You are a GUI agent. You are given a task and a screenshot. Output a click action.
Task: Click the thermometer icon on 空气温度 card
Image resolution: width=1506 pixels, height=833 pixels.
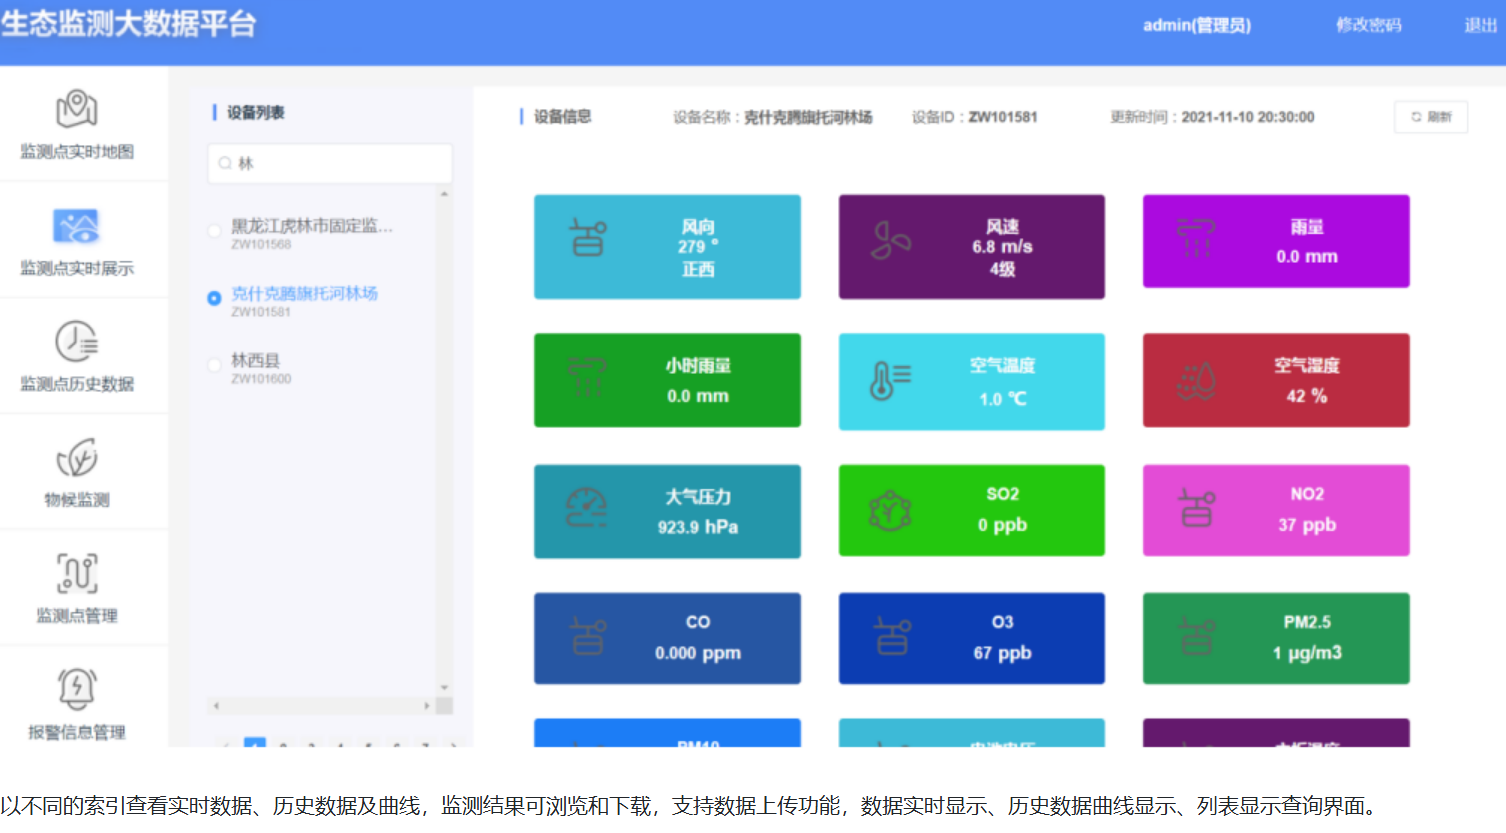coord(890,380)
